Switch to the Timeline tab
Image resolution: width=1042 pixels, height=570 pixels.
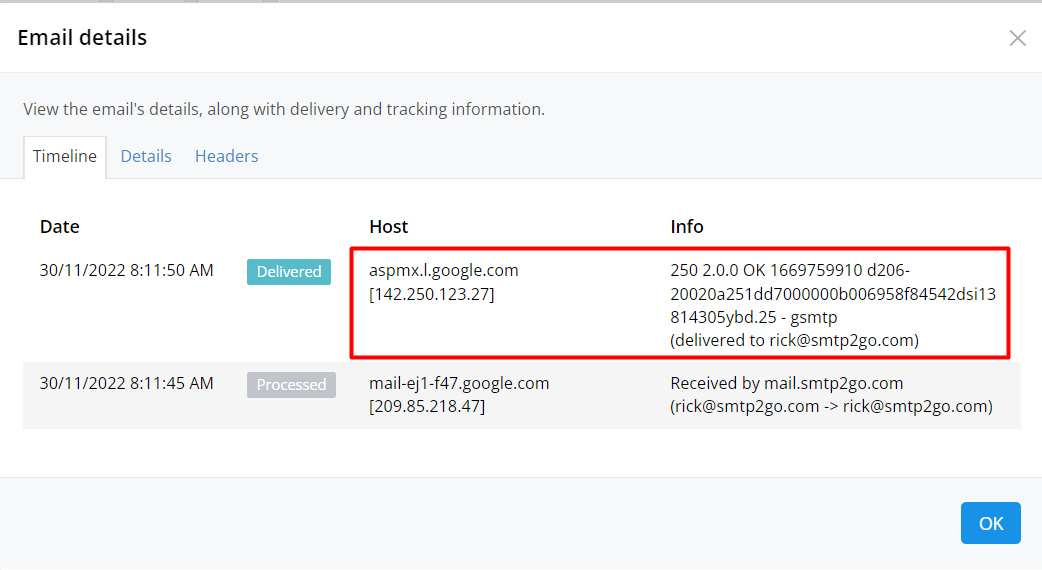(65, 157)
